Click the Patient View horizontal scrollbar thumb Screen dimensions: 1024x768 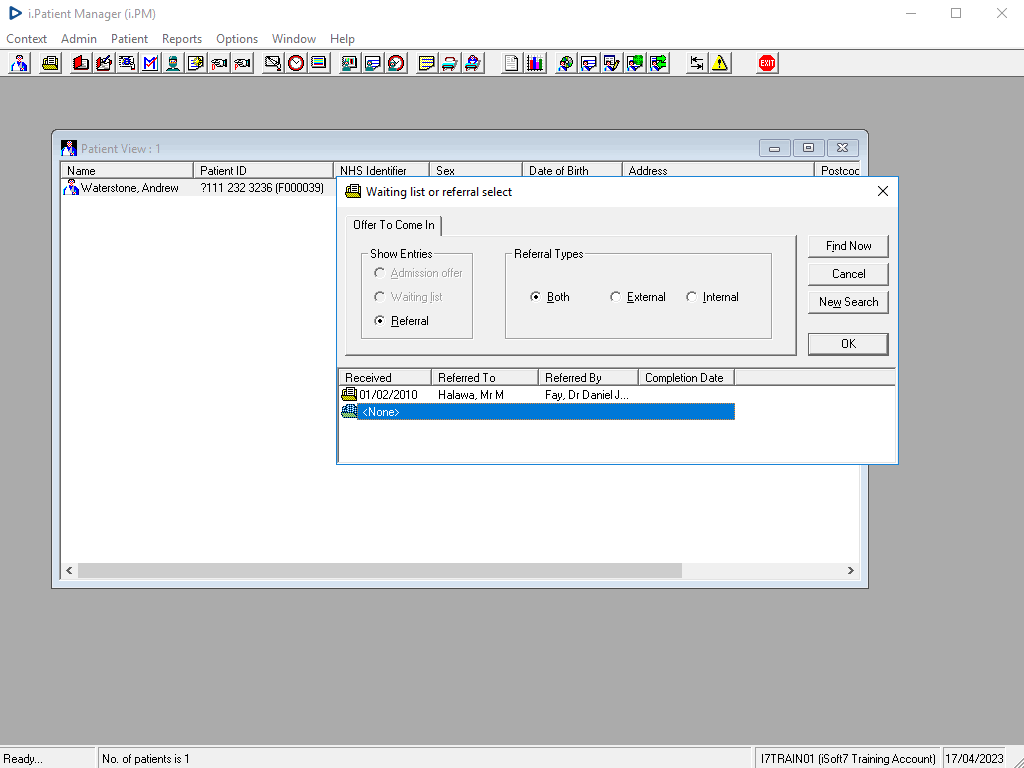(x=379, y=571)
